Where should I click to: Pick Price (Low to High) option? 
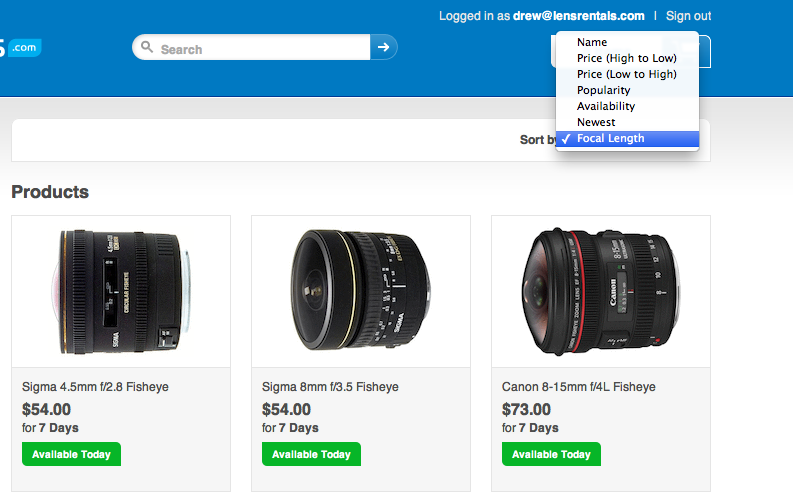coord(627,74)
